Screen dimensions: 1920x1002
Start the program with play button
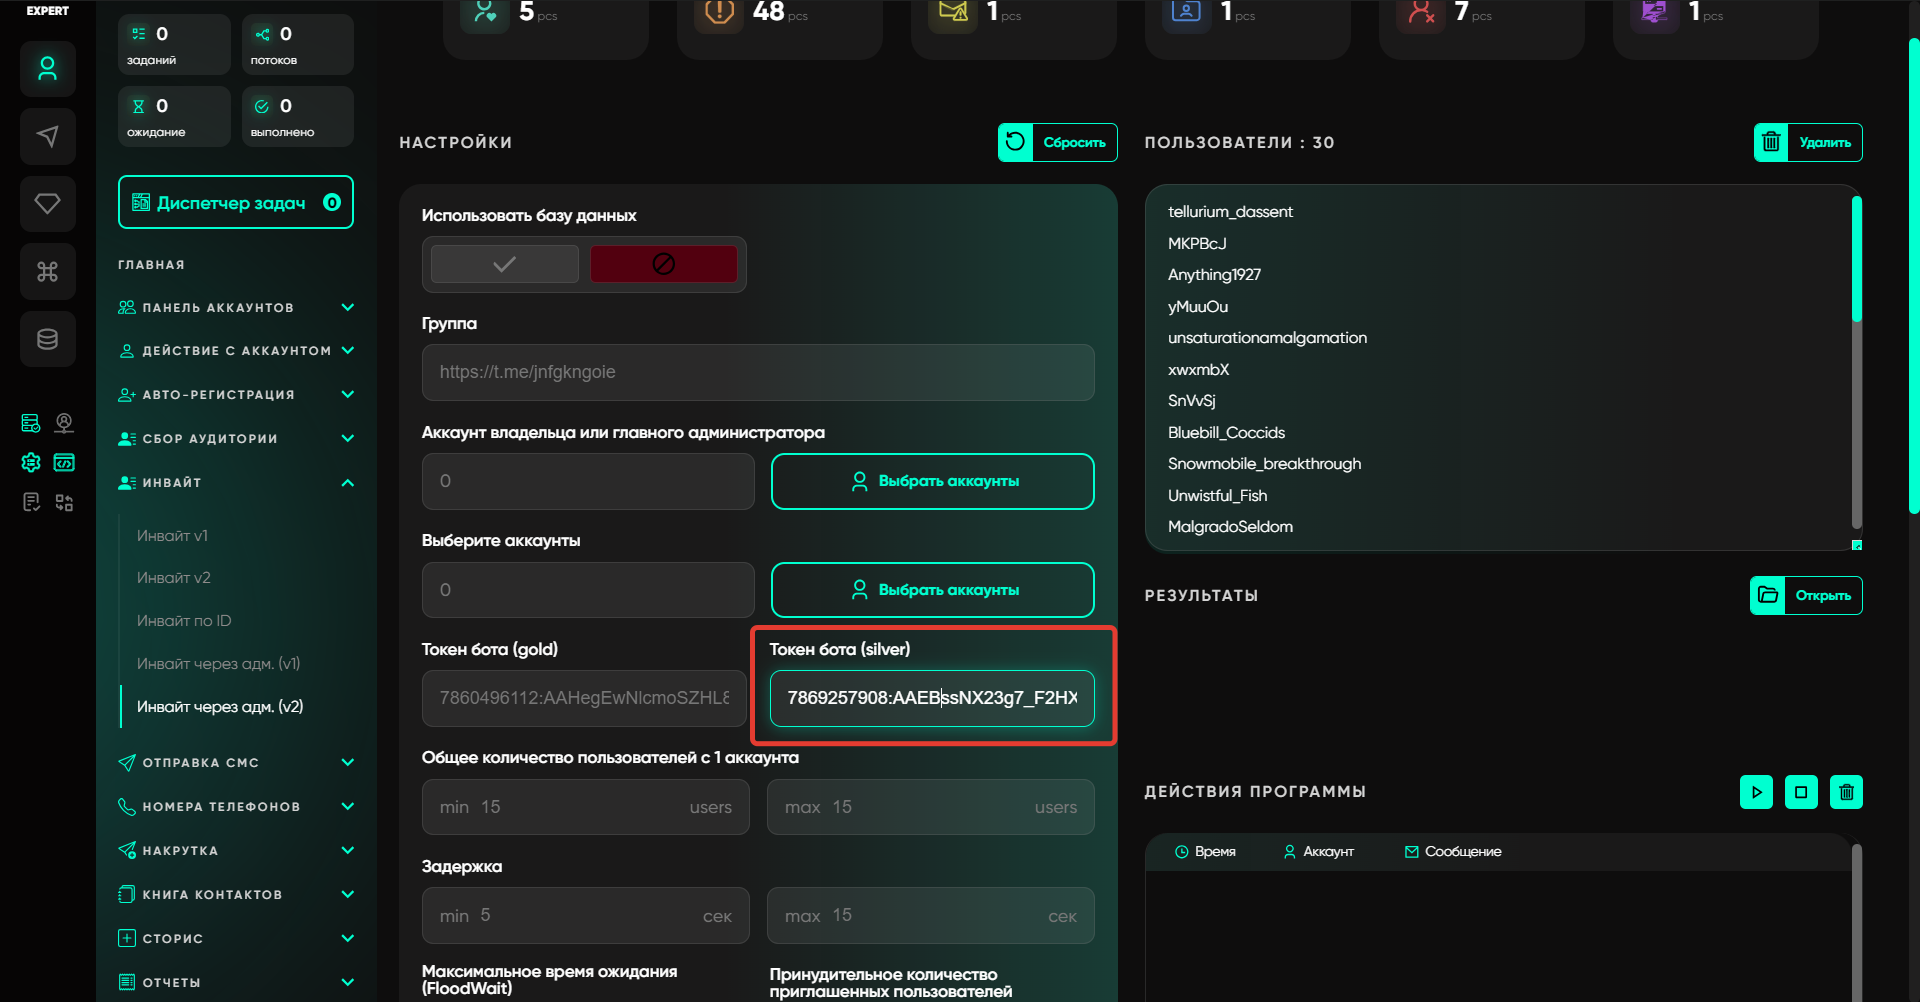(1756, 792)
